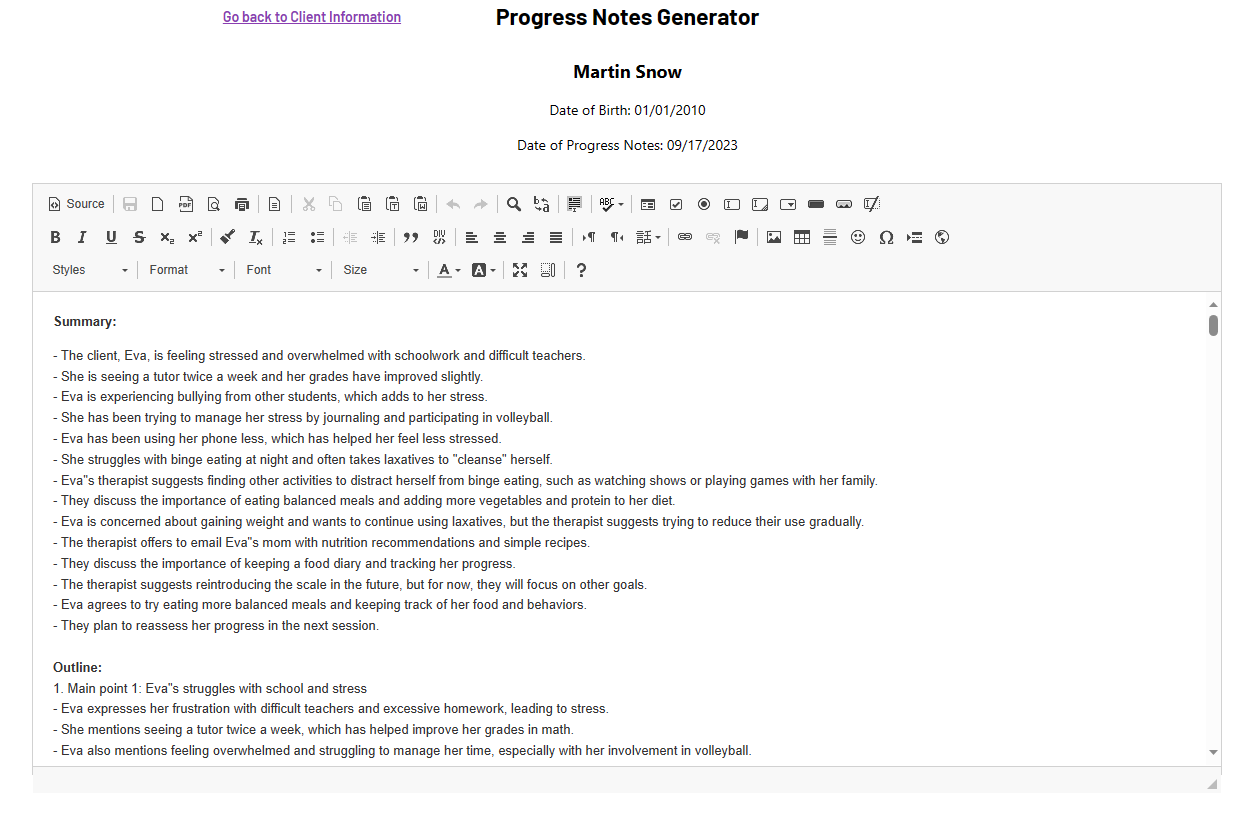Insert a Text Field
1236x817 pixels.
[x=732, y=204]
